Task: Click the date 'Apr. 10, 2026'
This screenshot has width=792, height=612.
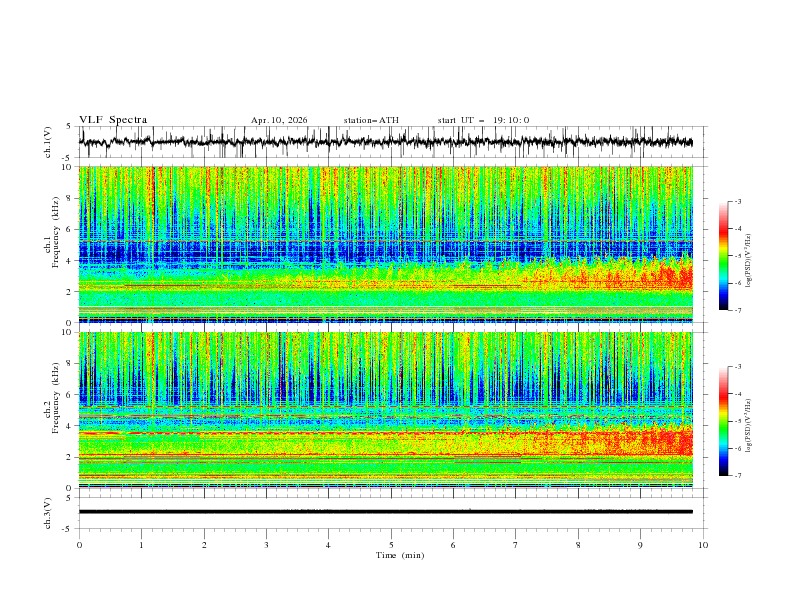Action: 279,120
